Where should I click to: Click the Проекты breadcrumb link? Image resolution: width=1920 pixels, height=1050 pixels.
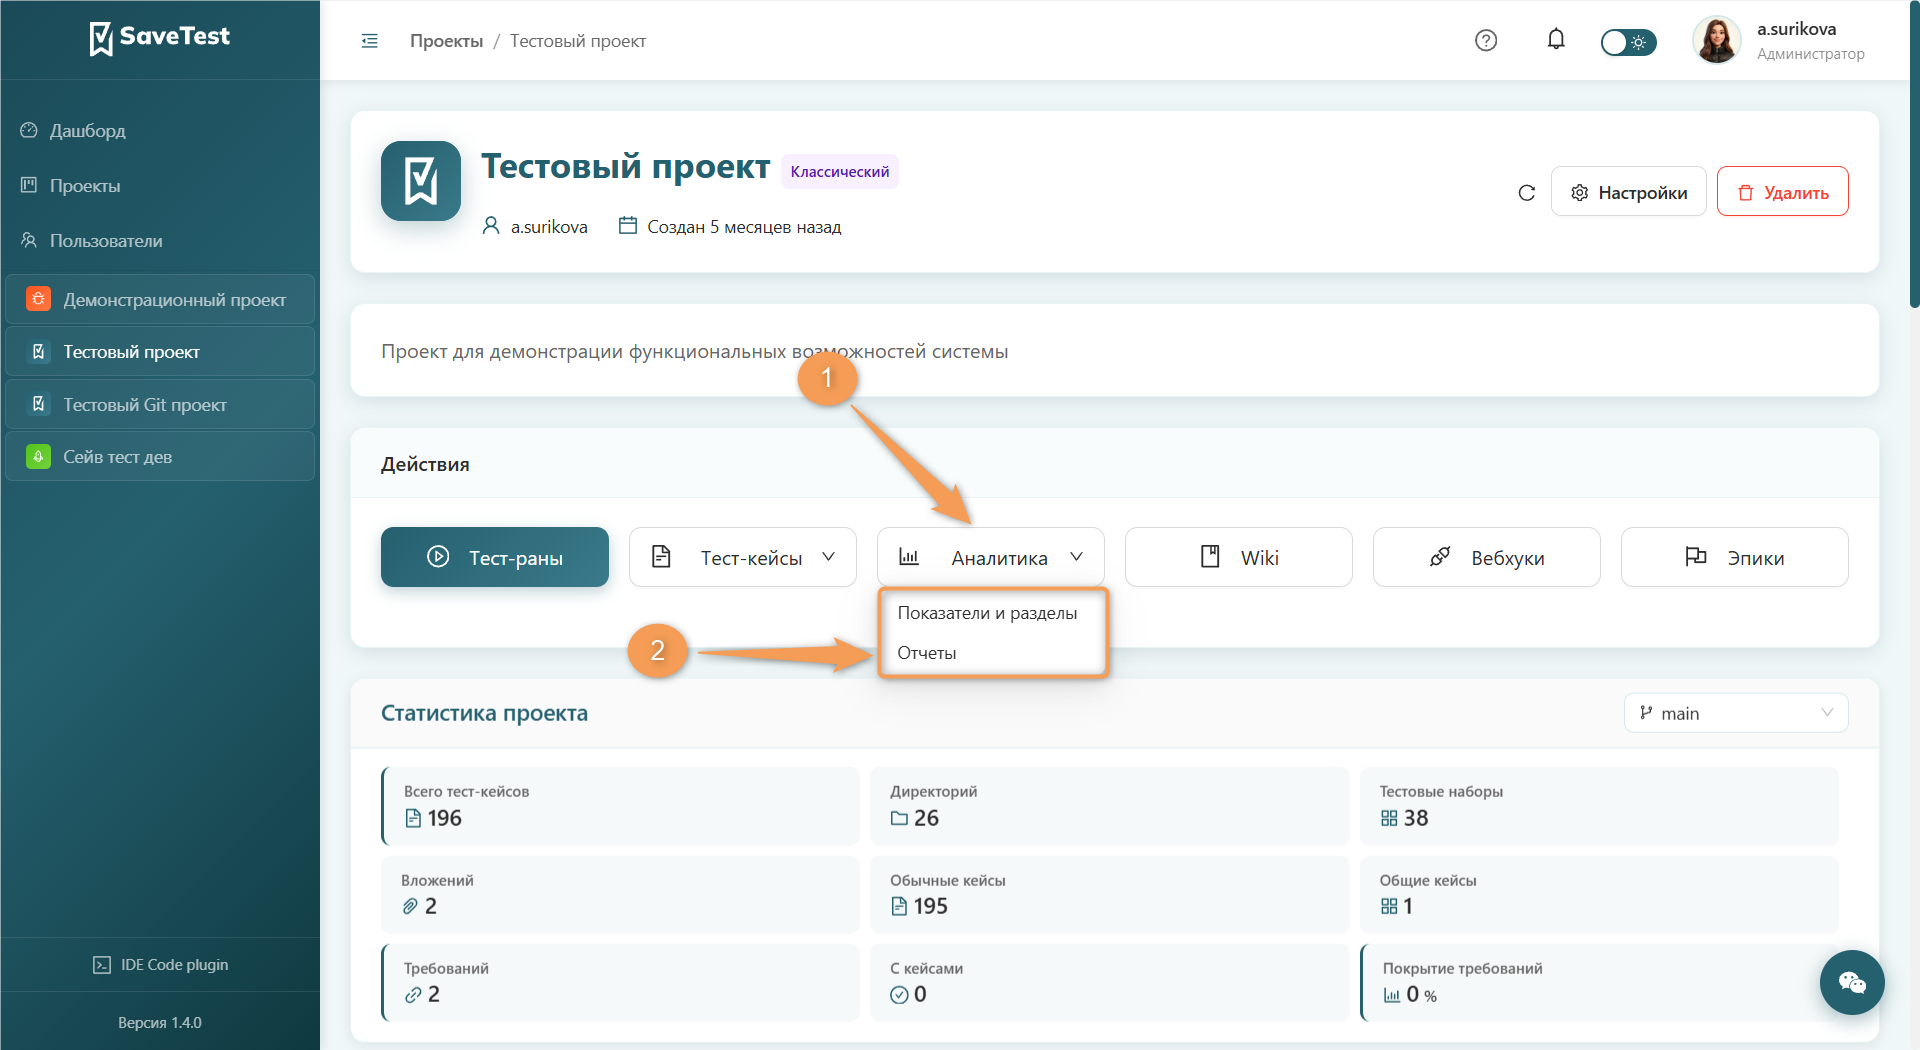(x=446, y=41)
